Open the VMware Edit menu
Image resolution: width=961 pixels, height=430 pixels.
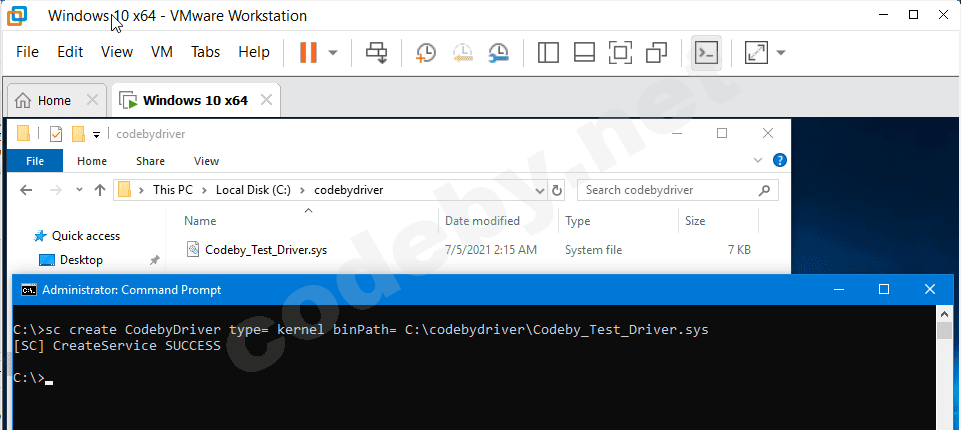70,52
